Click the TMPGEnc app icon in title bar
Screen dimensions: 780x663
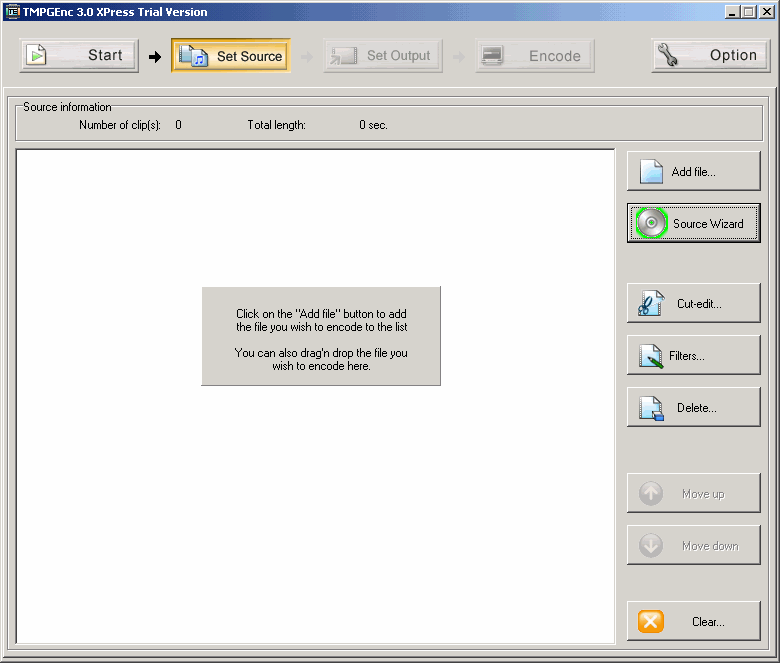13,12
